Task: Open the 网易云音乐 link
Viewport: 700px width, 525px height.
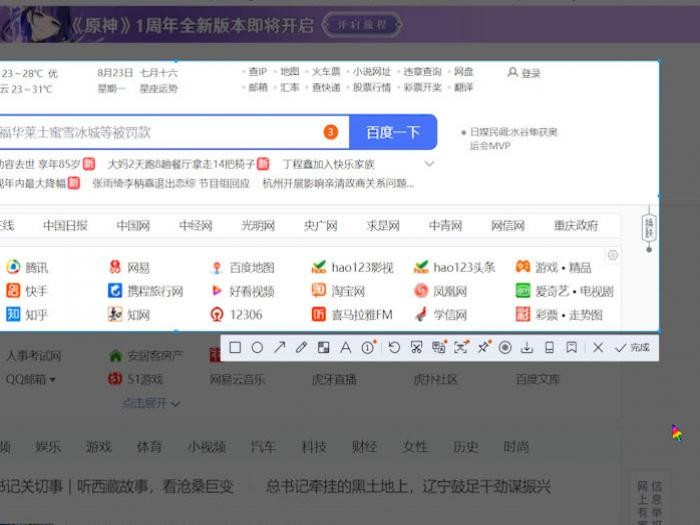Action: (x=237, y=379)
